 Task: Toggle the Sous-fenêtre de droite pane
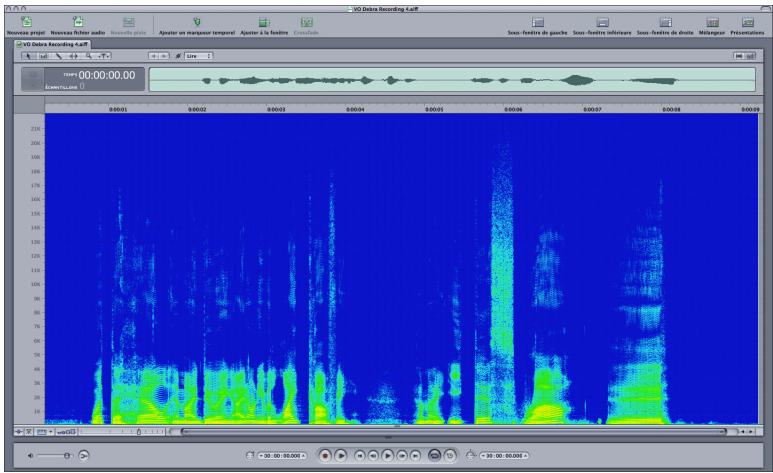665,22
